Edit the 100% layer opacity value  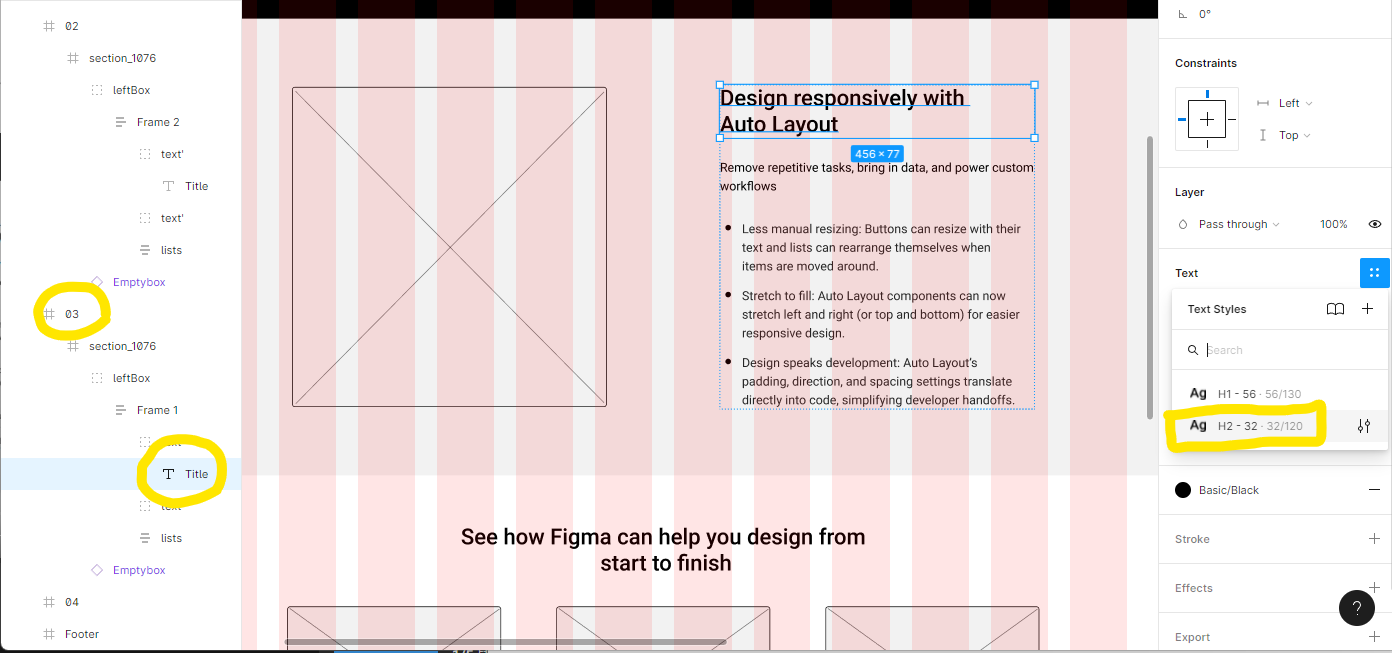1333,224
